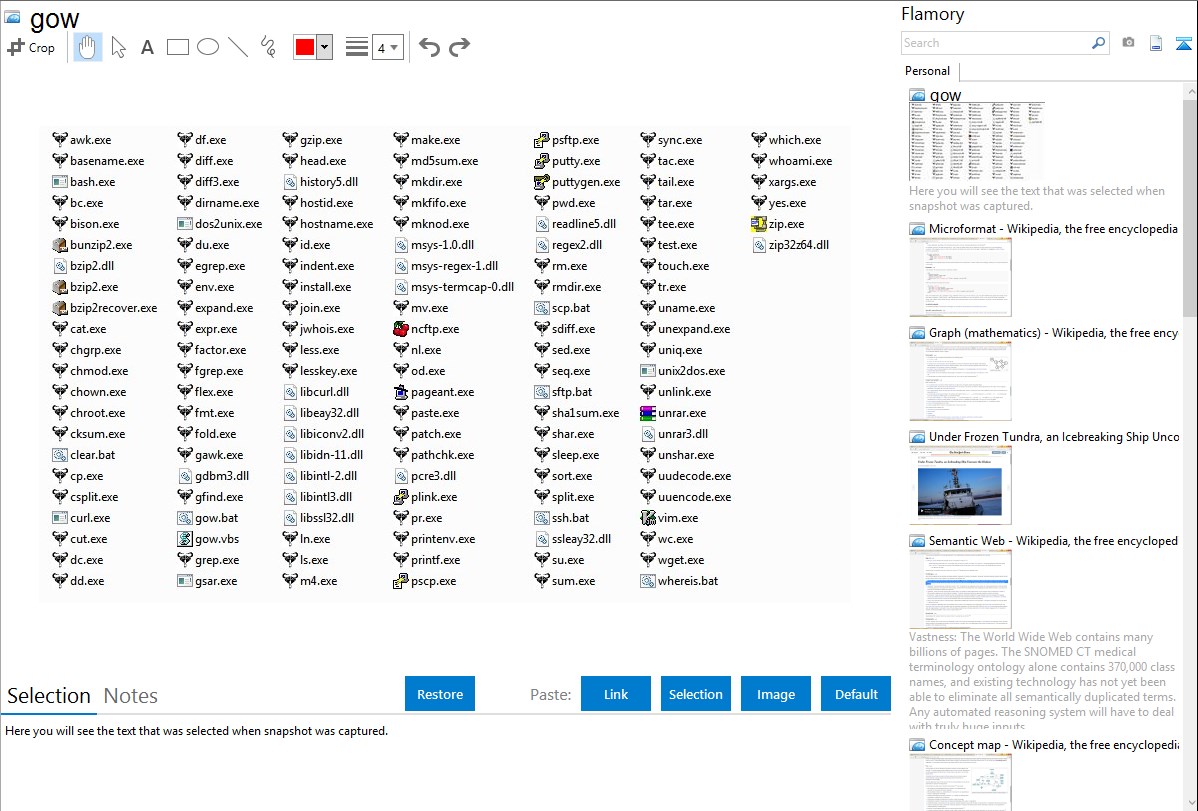Click the search magnifier icon
Screen dimensions: 1198x811
[1099, 43]
